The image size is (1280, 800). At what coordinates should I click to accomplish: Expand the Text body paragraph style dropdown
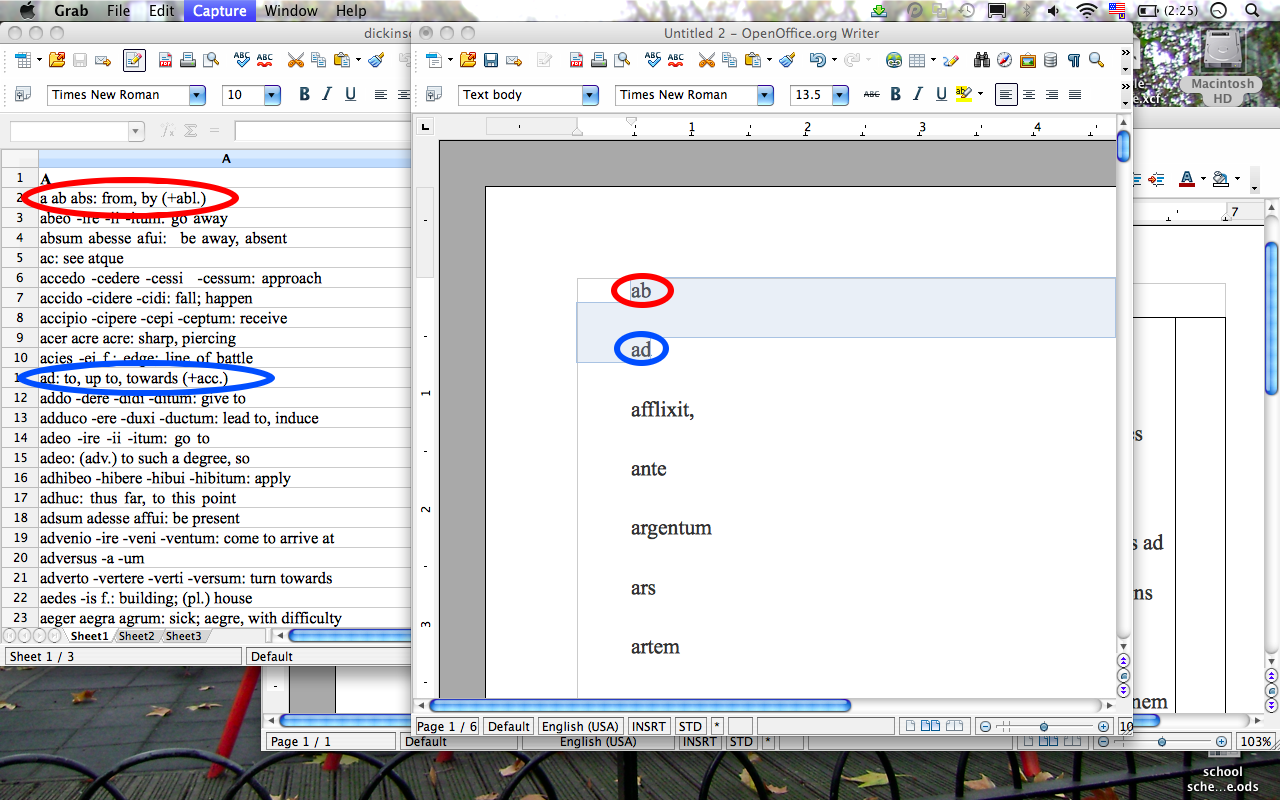point(590,95)
